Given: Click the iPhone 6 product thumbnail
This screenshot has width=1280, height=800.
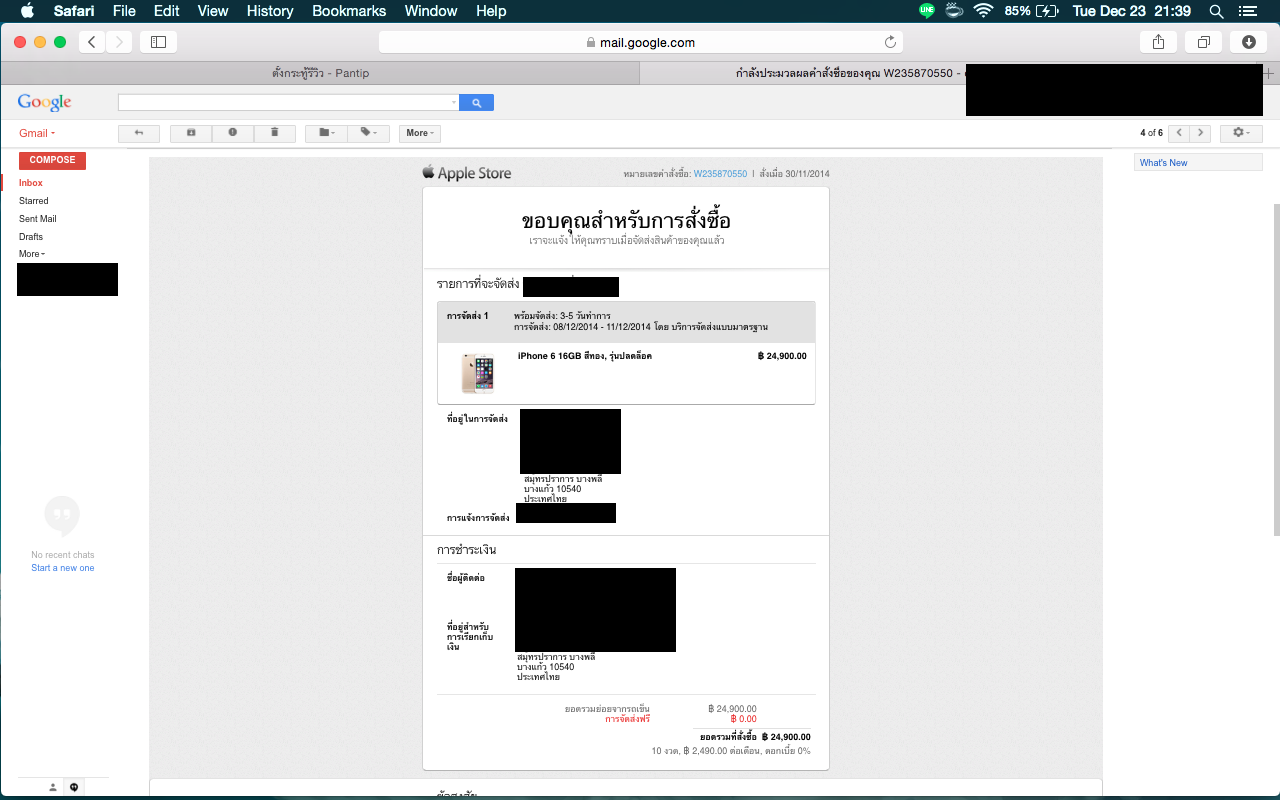Looking at the screenshot, I should [x=477, y=373].
